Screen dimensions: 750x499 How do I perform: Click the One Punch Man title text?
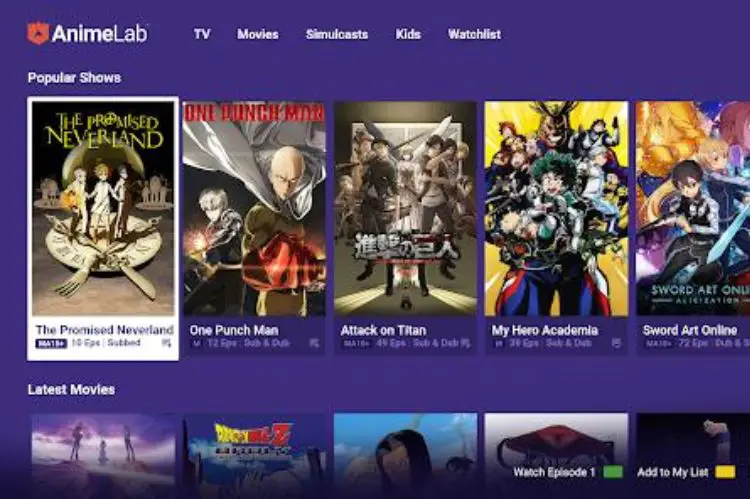coord(234,330)
